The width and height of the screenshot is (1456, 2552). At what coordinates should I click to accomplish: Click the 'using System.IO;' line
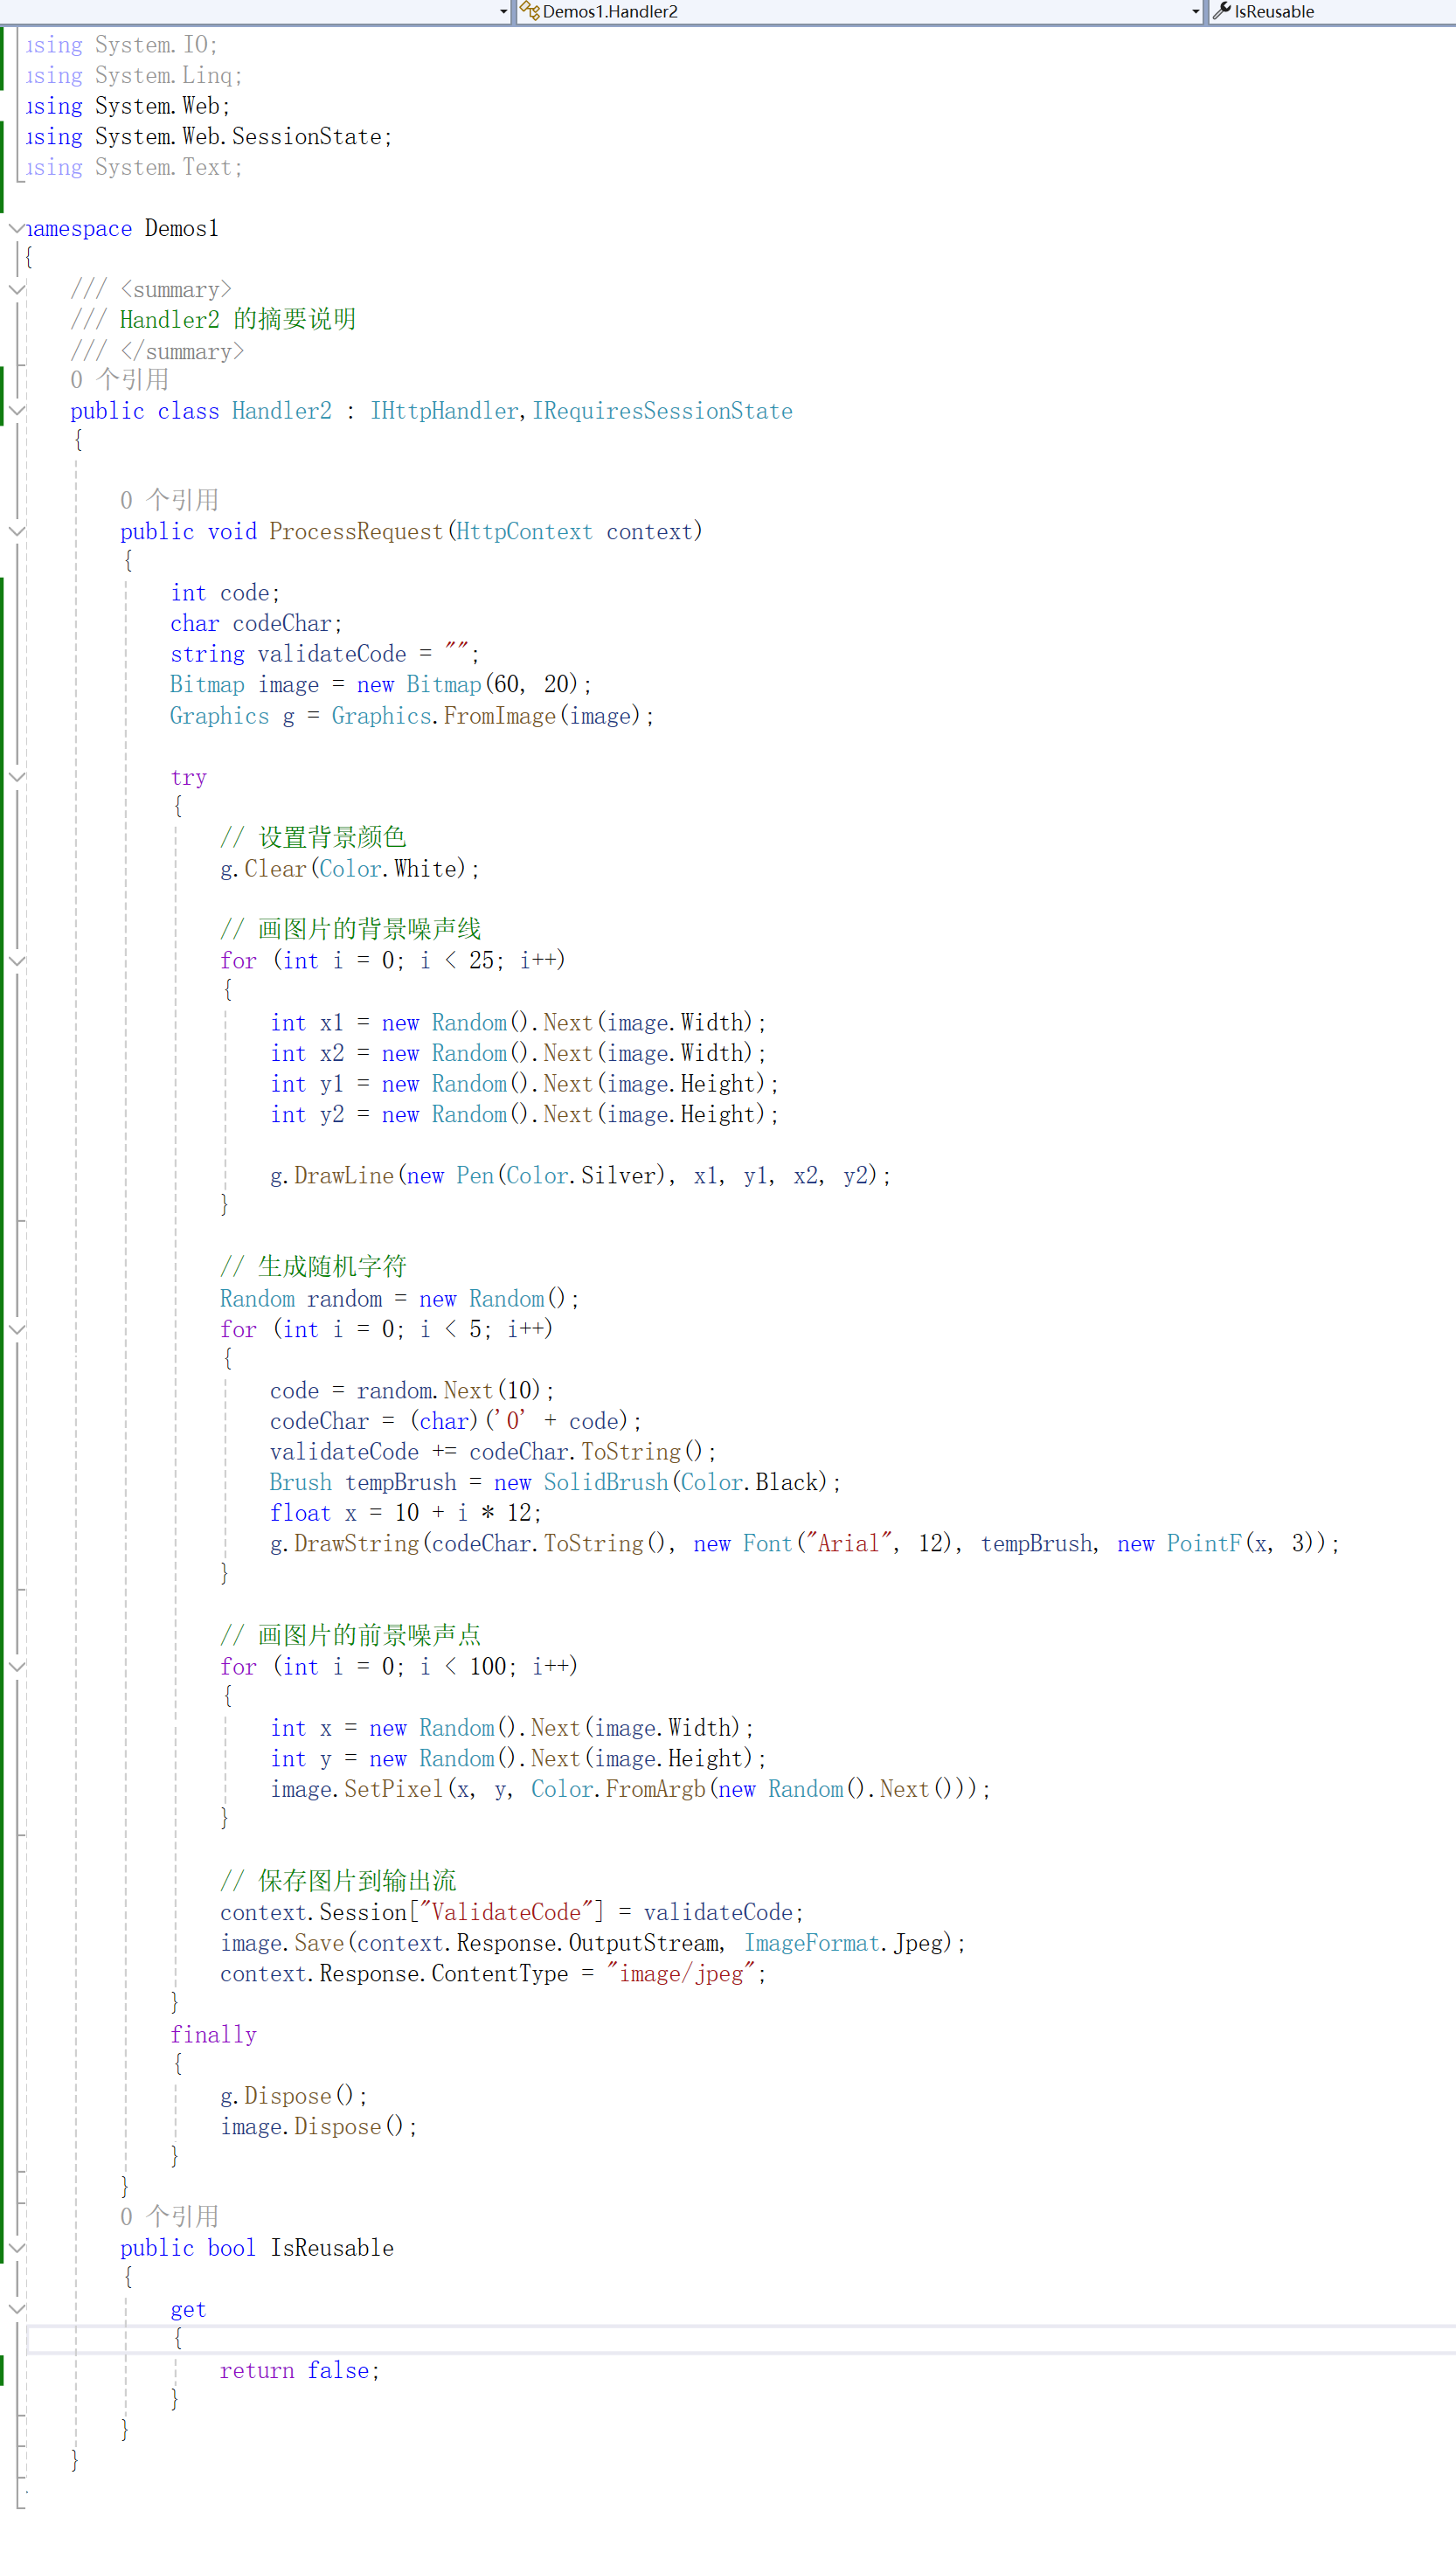pyautogui.click(x=121, y=45)
